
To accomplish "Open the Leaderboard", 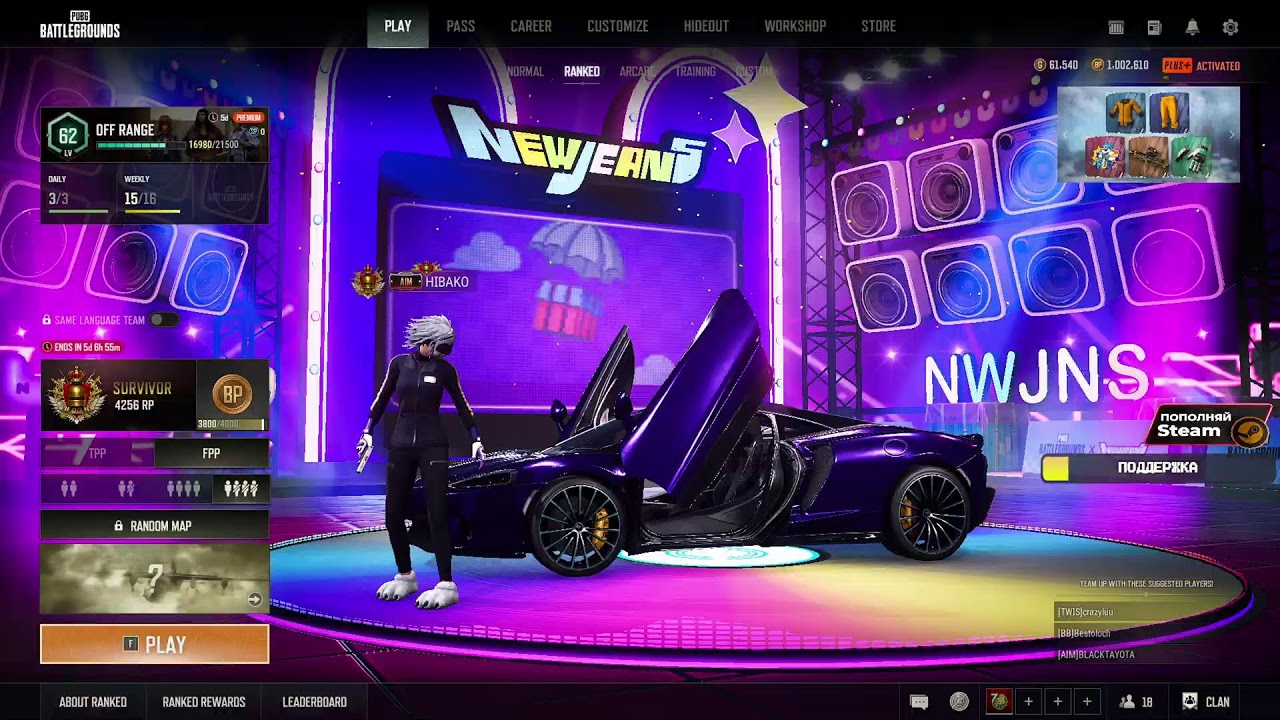I will (315, 702).
